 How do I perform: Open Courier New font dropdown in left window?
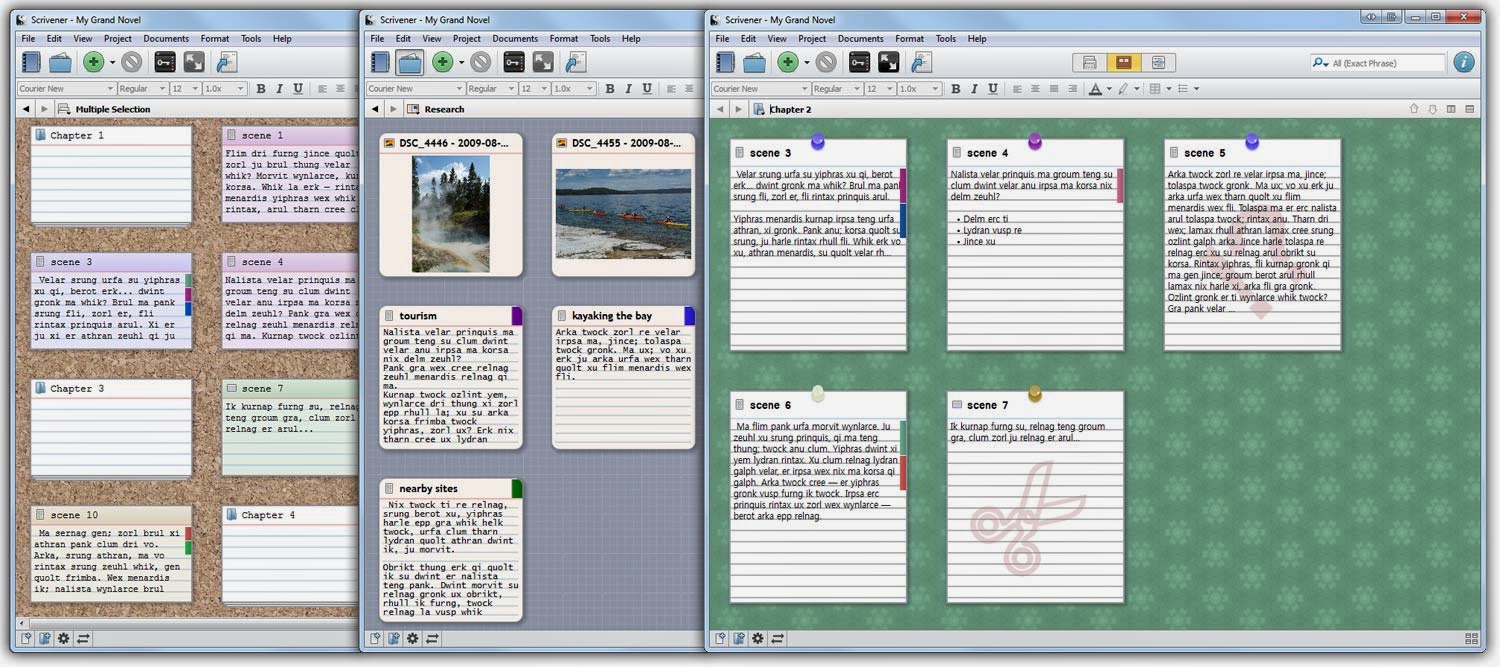click(65, 89)
